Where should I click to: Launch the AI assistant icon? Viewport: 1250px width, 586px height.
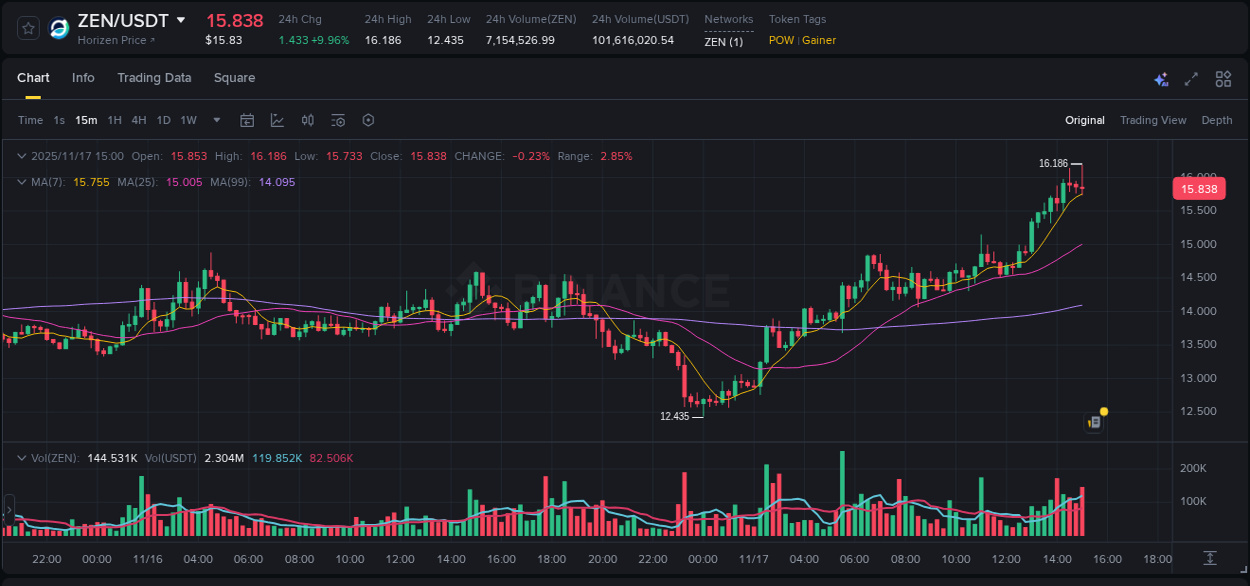pos(1161,78)
